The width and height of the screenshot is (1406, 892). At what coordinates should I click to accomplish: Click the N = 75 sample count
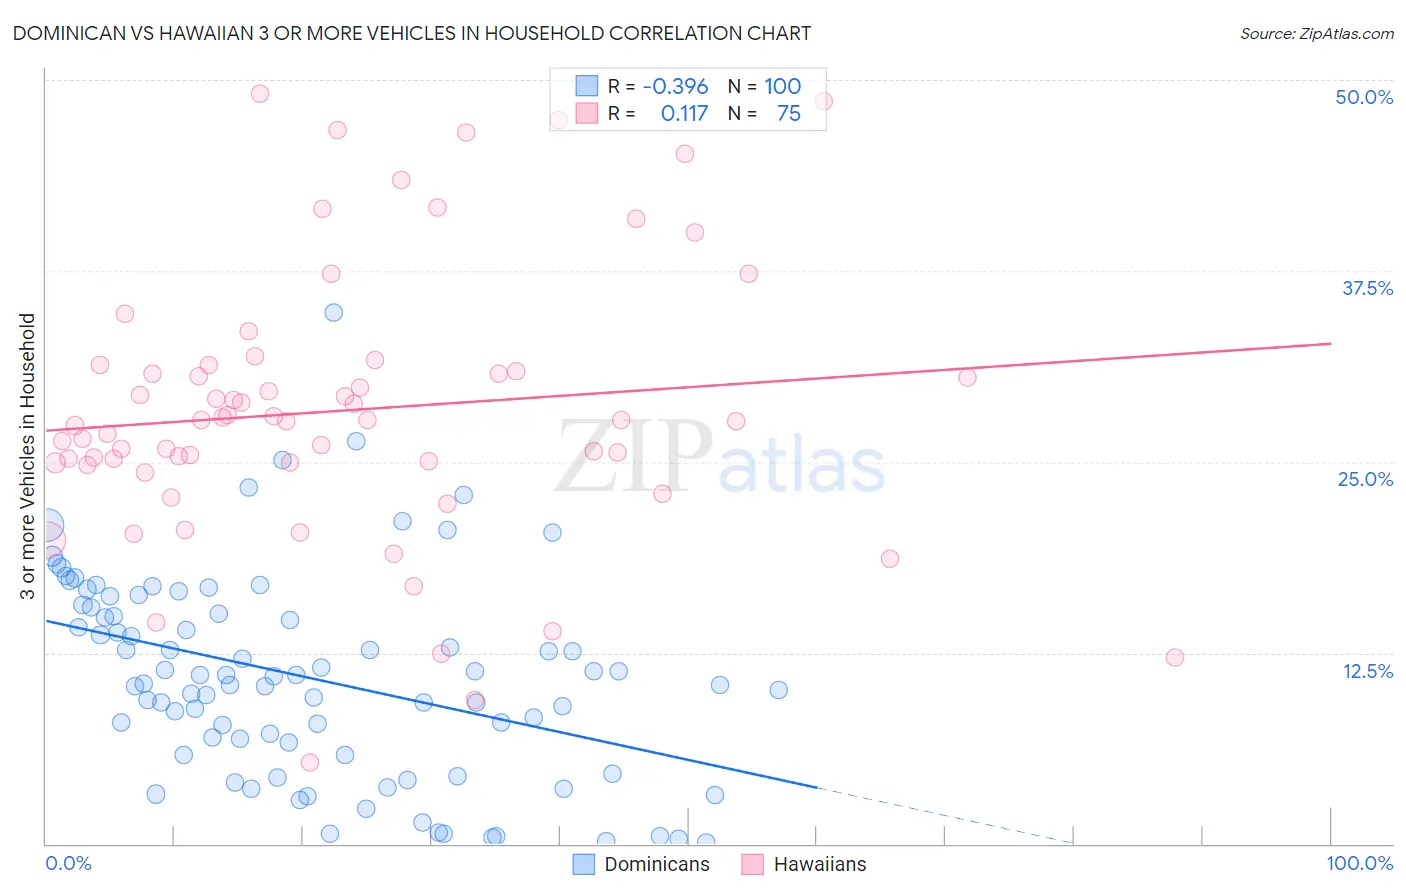tap(765, 113)
